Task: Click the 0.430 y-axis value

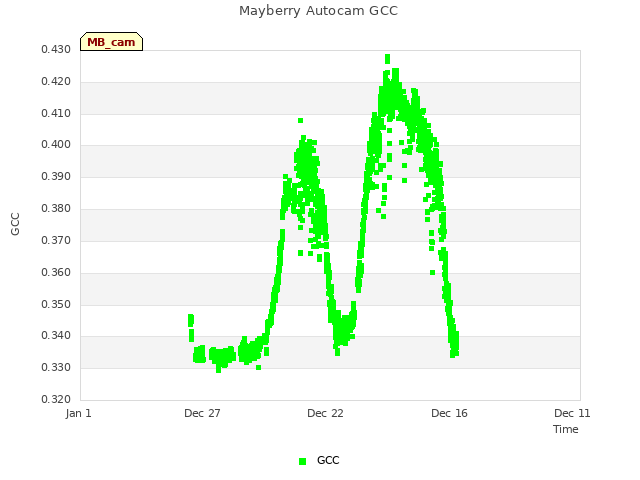Action: (x=56, y=49)
